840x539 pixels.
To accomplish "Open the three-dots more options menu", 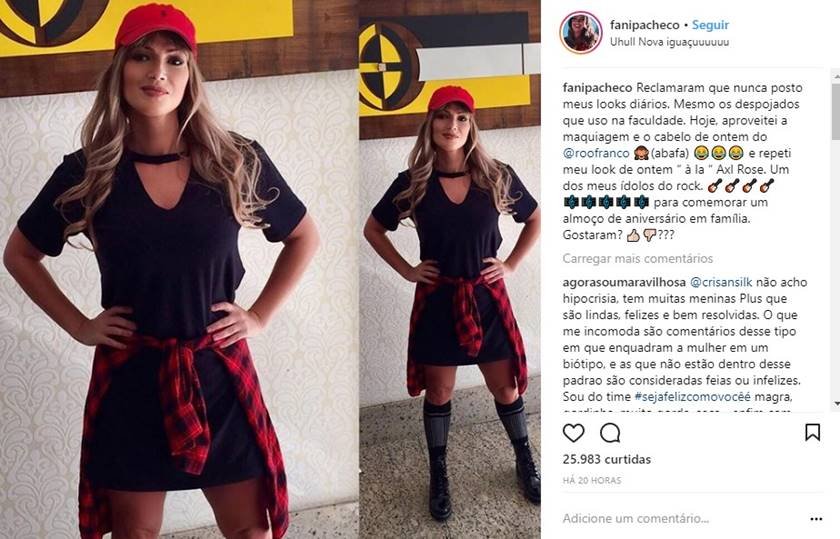I will pyautogui.click(x=816, y=519).
